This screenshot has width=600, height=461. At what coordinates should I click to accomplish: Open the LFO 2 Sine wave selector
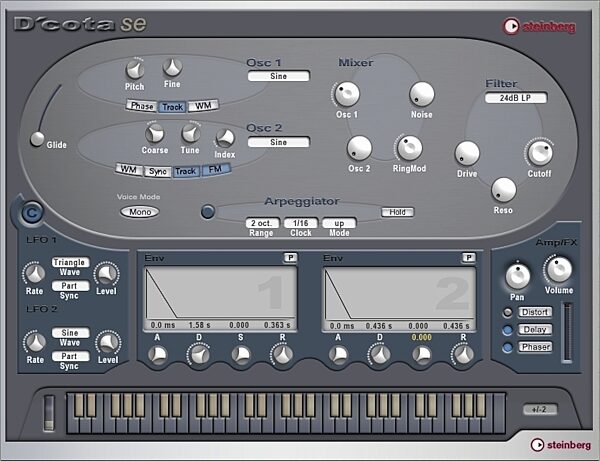click(x=70, y=332)
